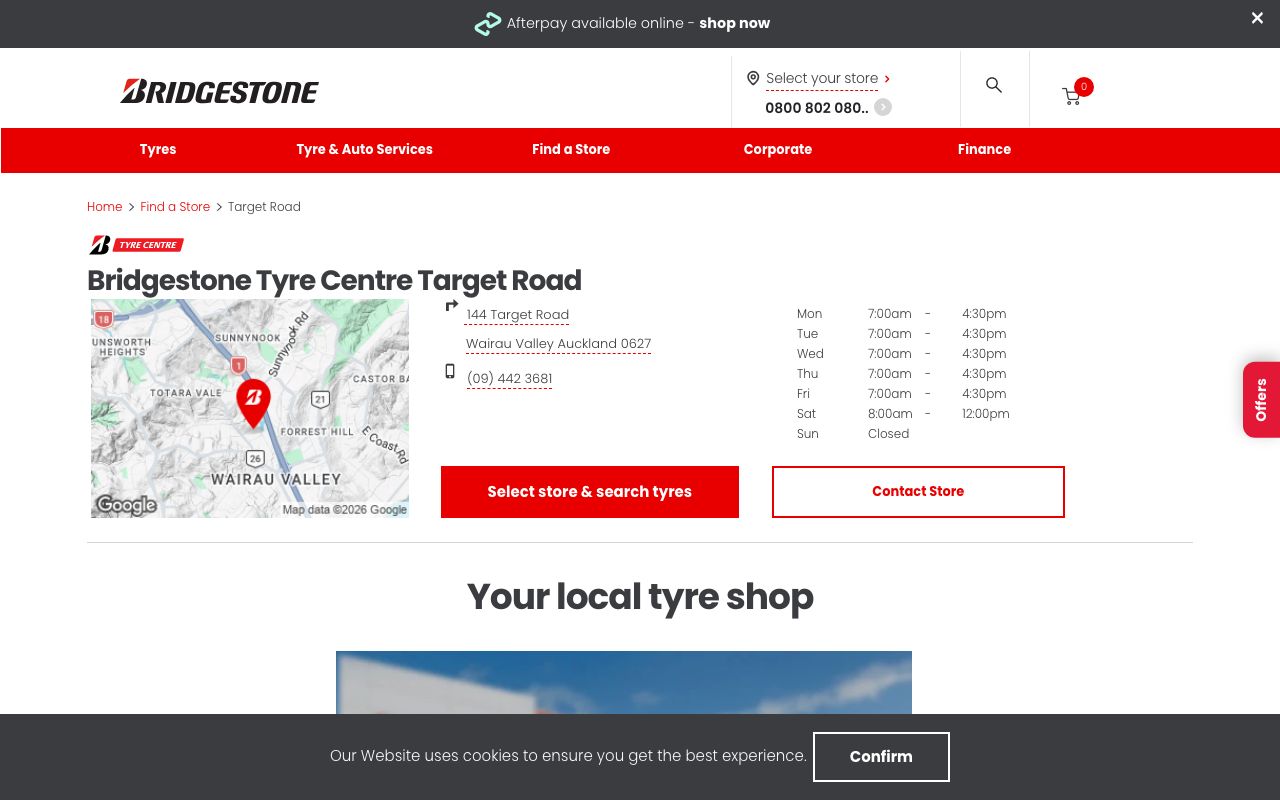
Task: Click the grey arrow beside phone number
Action: (883, 107)
